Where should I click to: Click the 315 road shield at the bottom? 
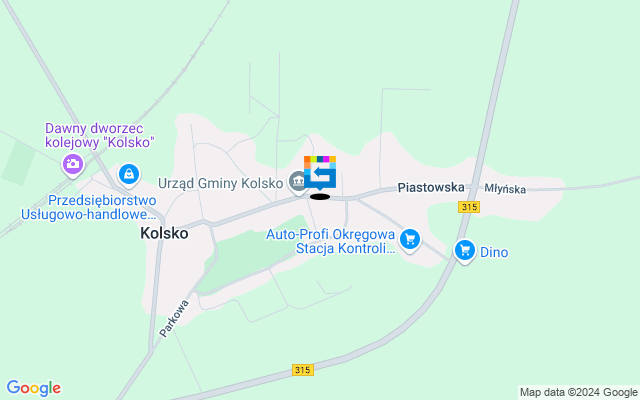click(x=303, y=370)
